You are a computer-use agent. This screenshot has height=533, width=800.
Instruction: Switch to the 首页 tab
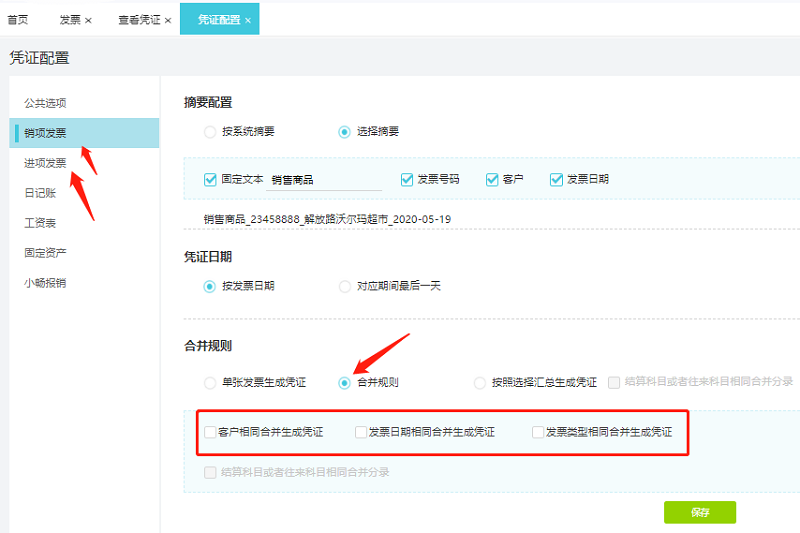tap(18, 20)
